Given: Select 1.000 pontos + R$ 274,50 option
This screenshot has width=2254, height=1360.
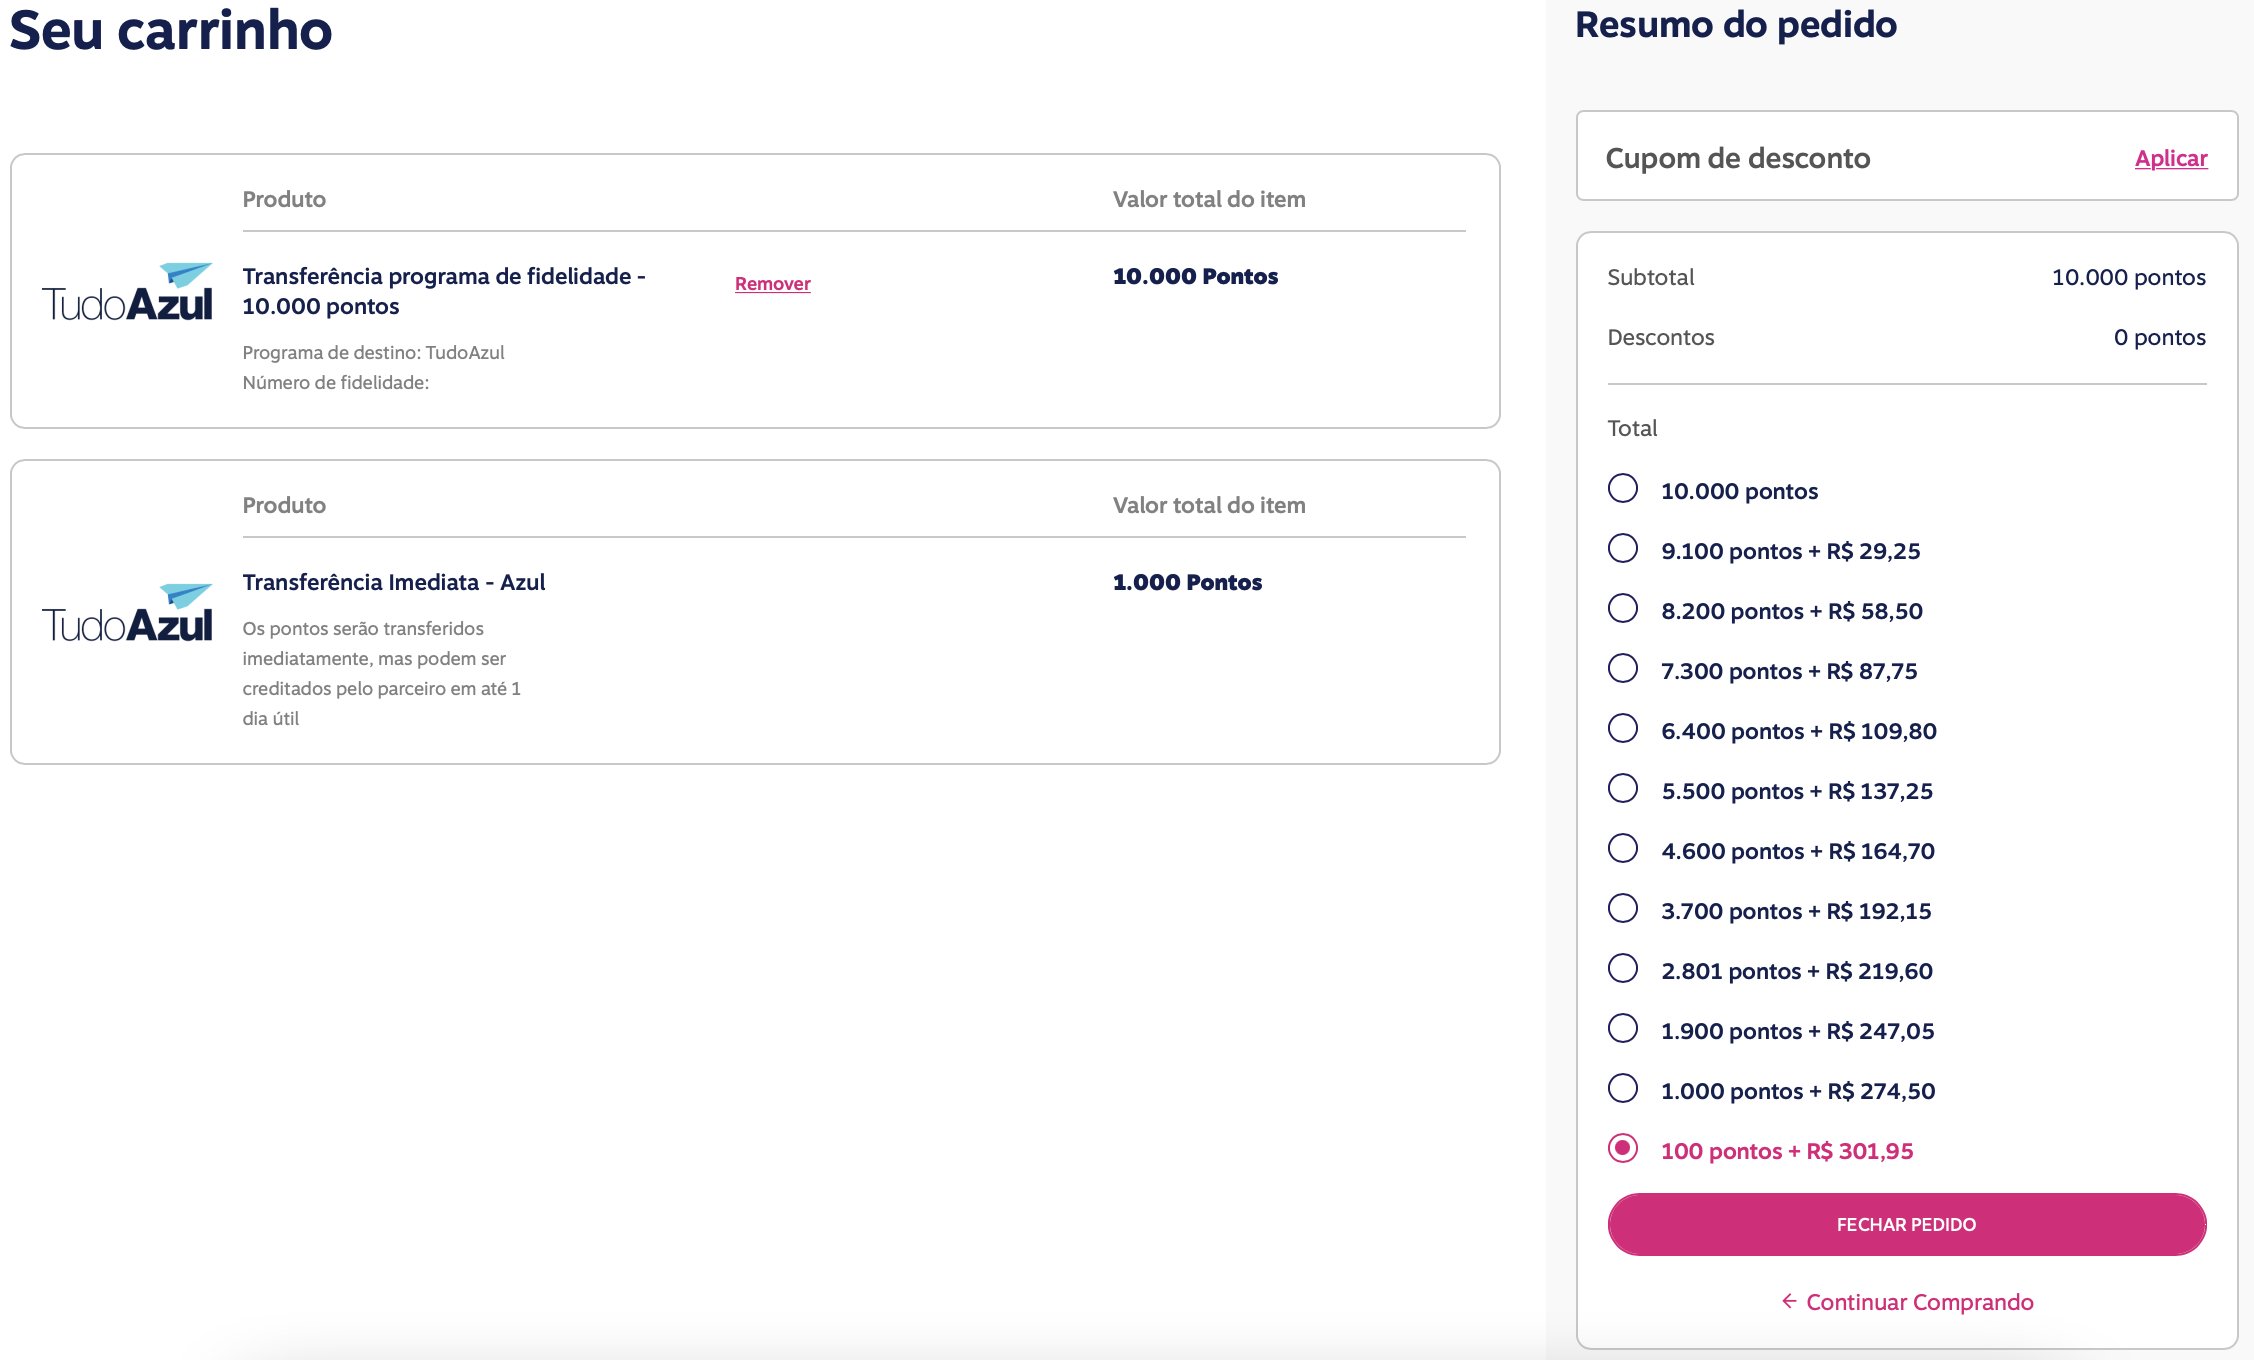Looking at the screenshot, I should [1623, 1089].
